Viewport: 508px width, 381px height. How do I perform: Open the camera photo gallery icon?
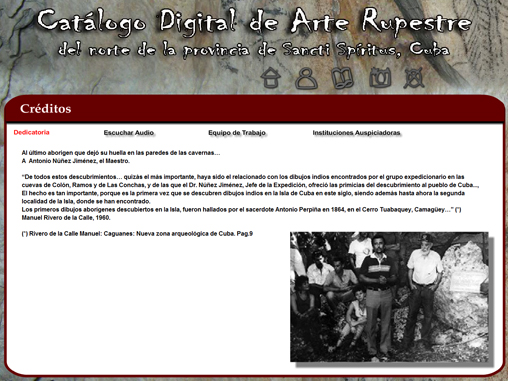[380, 77]
